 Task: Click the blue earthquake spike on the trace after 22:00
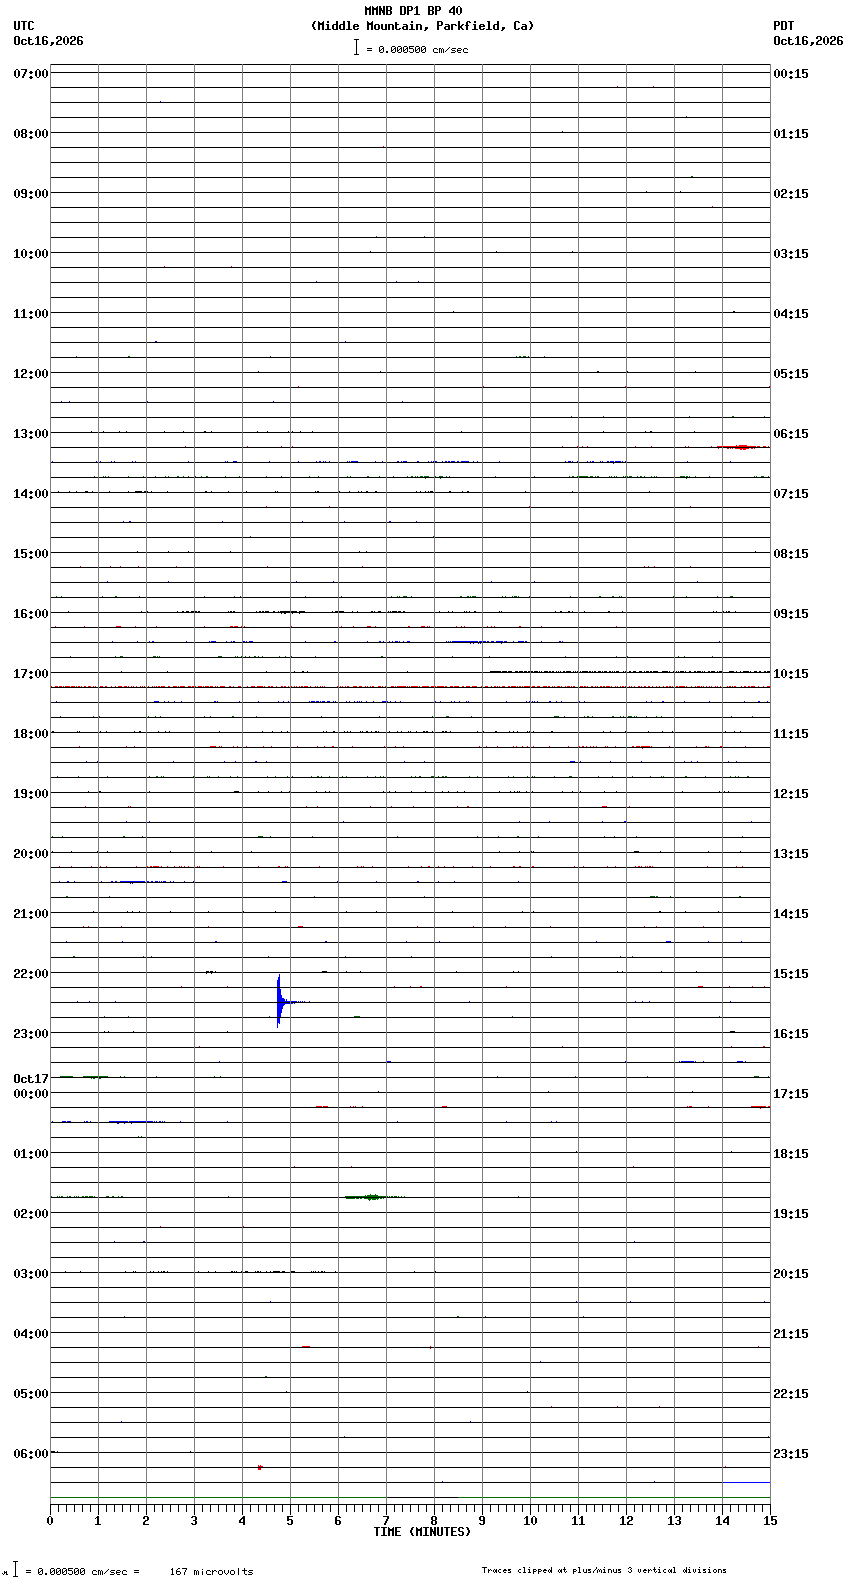point(279,1001)
